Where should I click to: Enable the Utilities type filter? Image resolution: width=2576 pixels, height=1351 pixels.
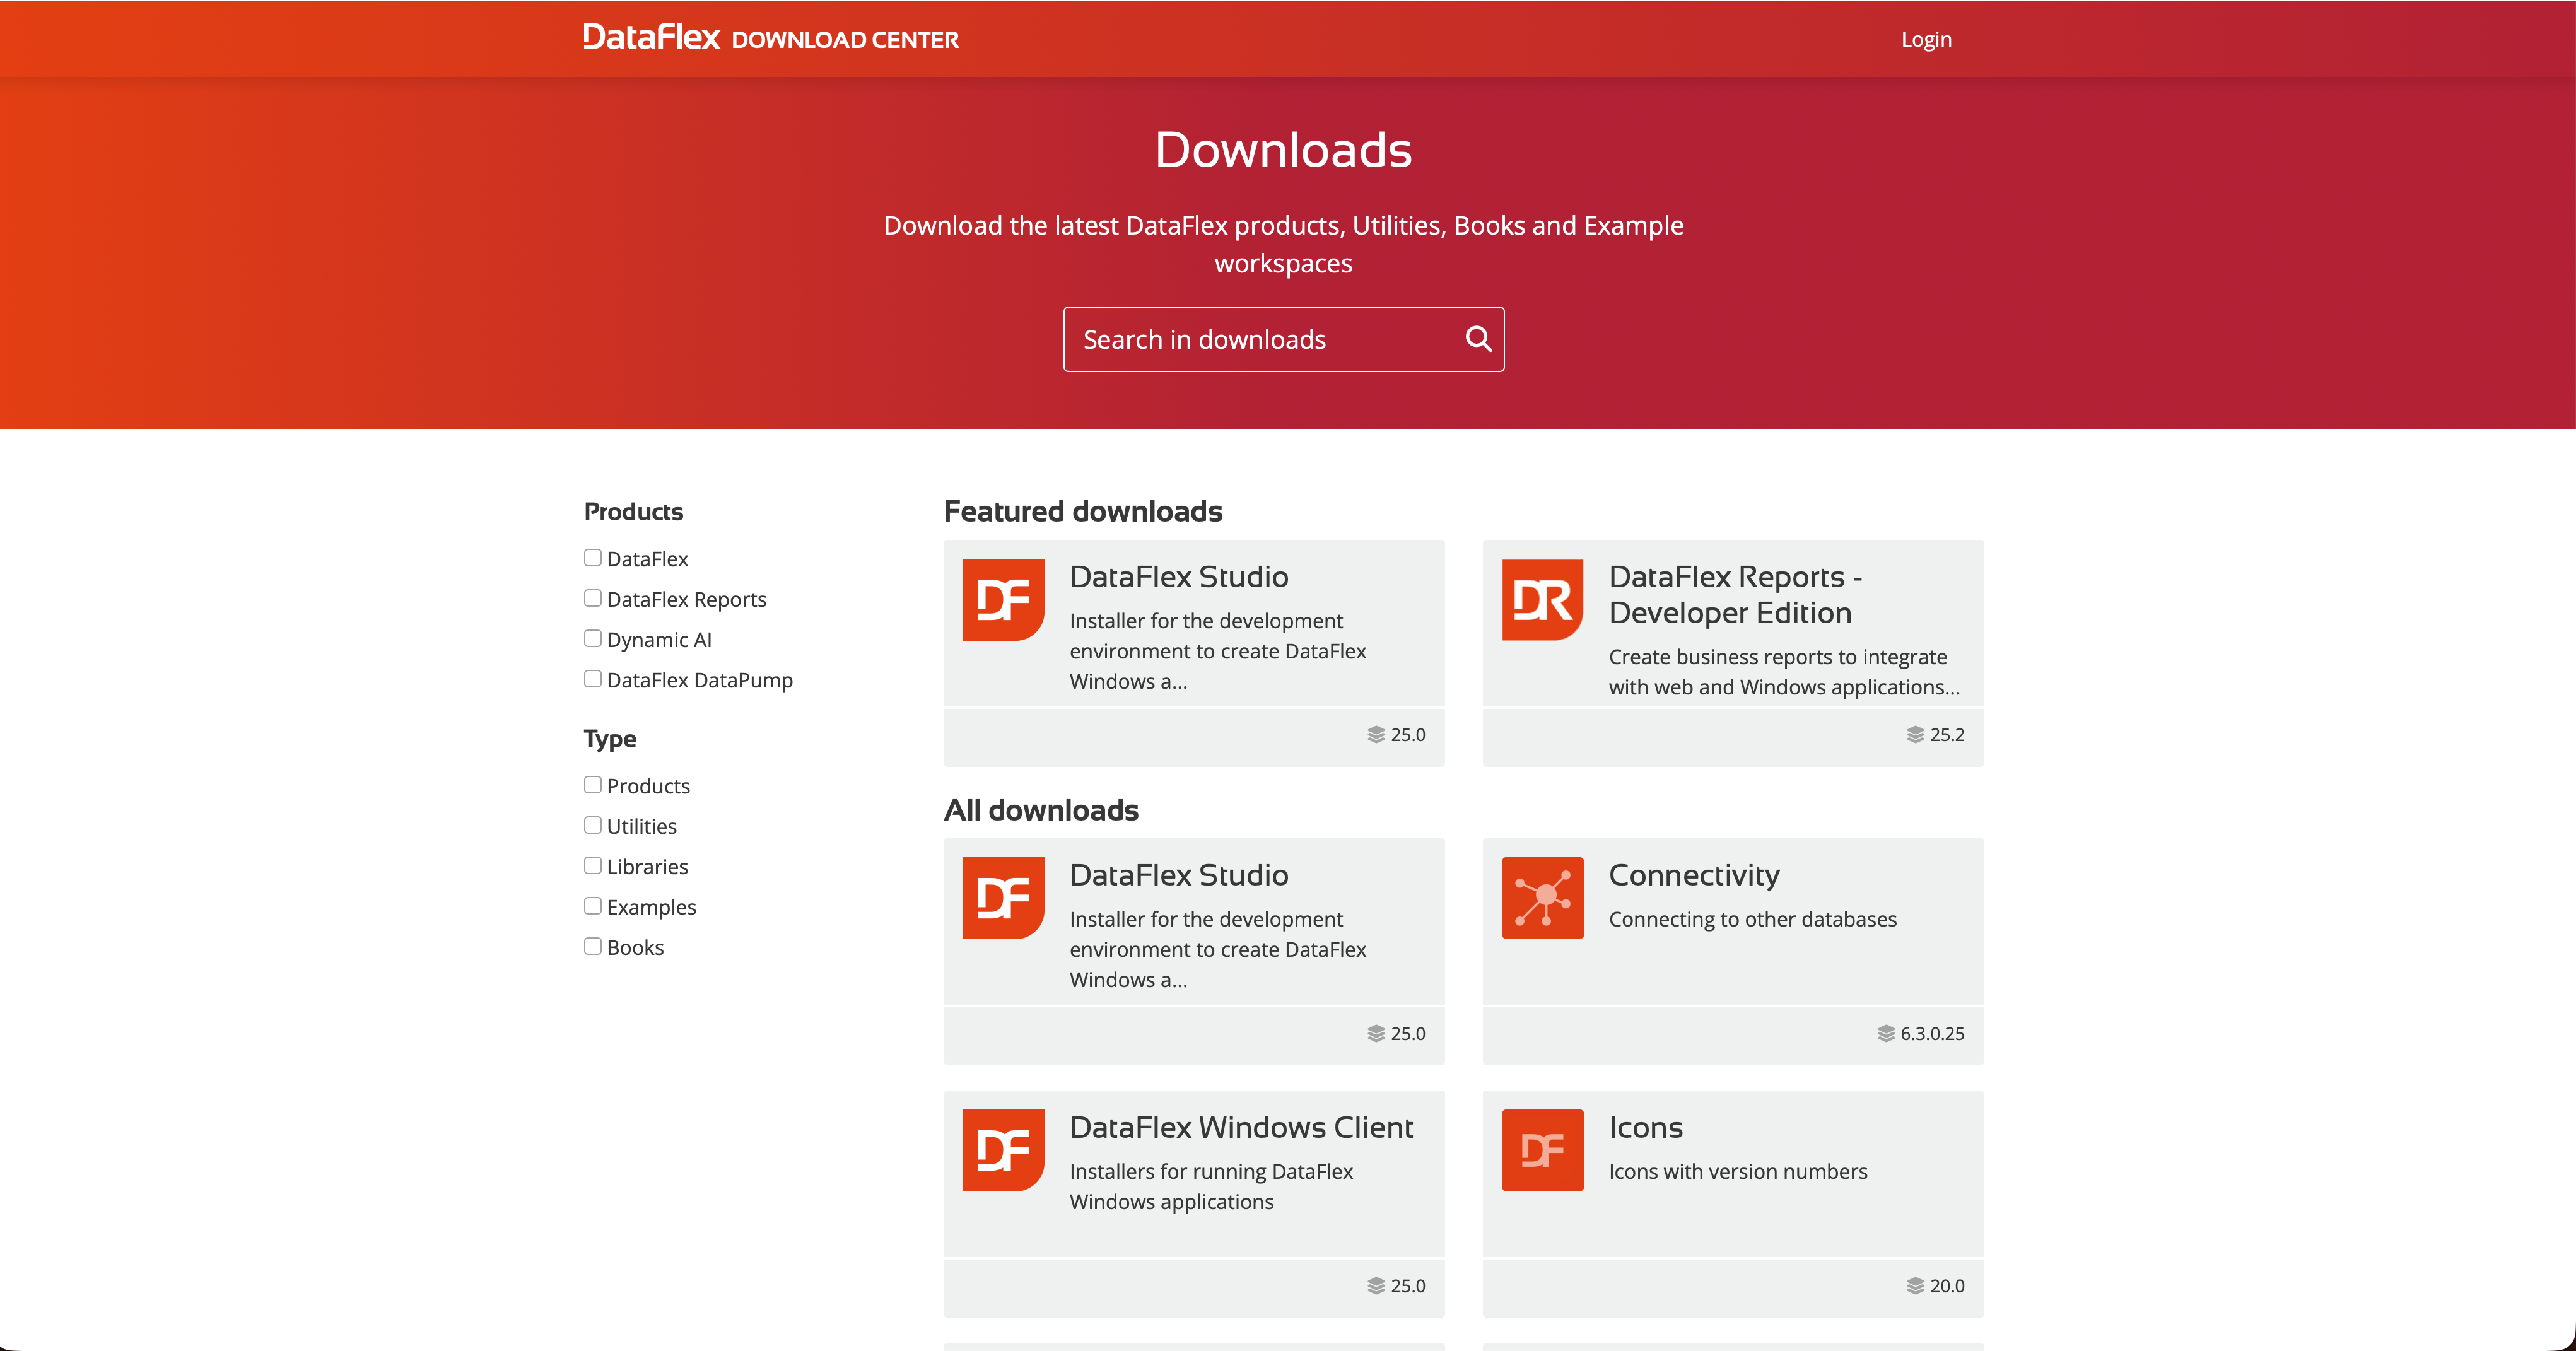click(593, 825)
